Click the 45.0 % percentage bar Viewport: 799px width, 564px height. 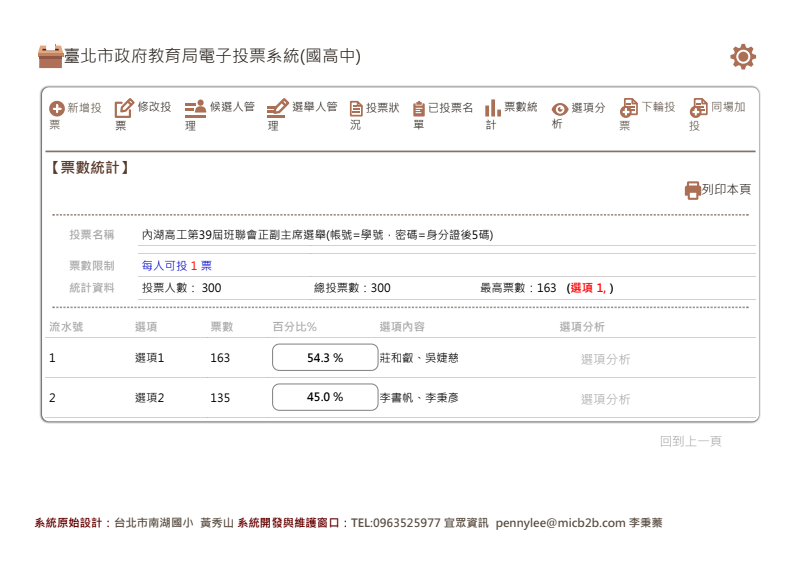pos(324,397)
